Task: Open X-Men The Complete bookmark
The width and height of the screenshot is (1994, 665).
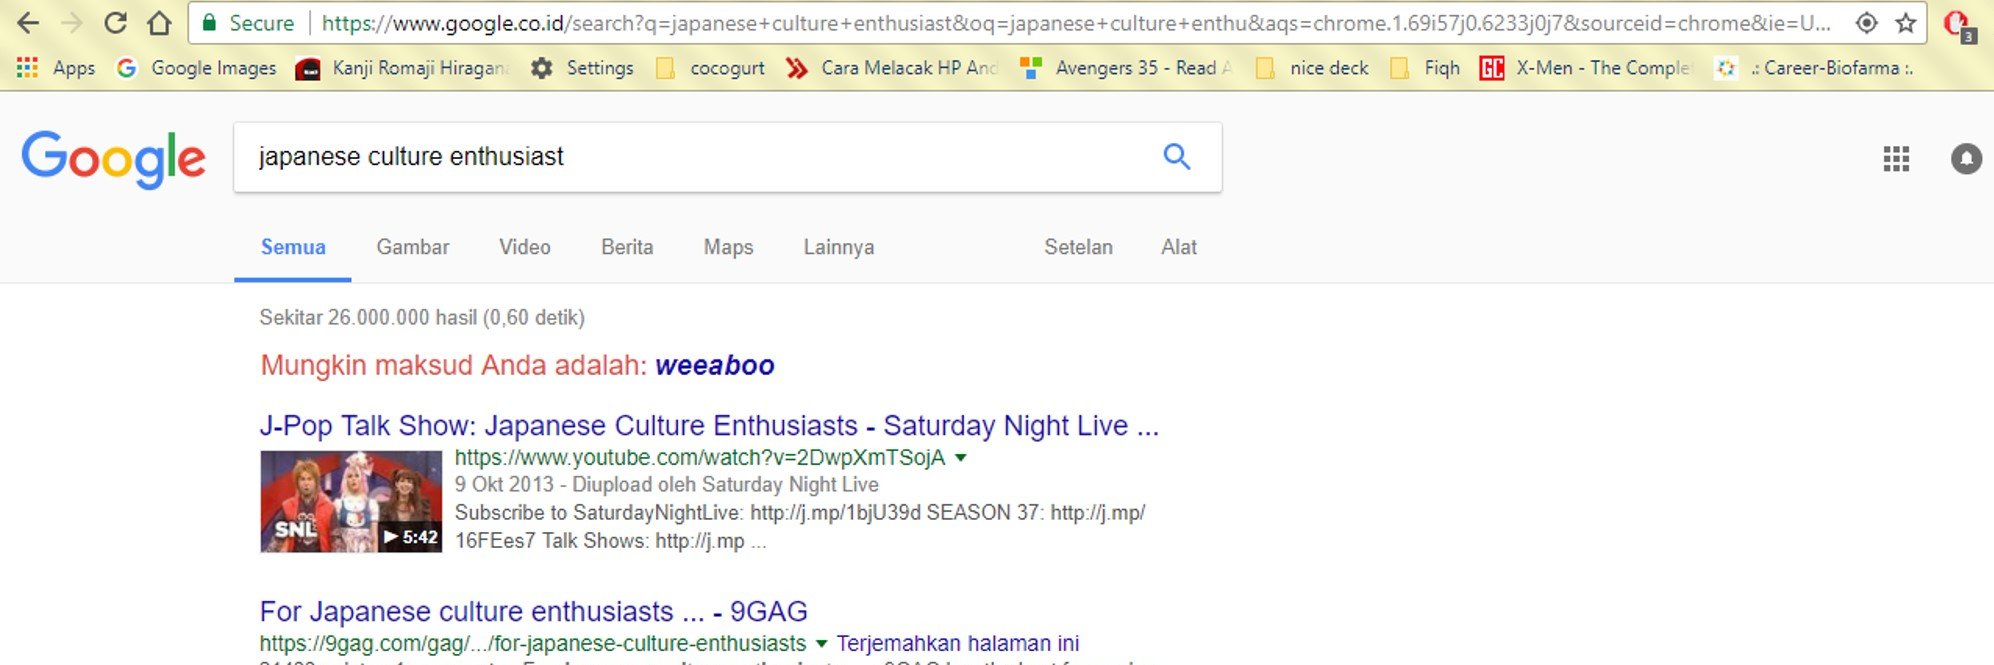Action: point(1586,68)
